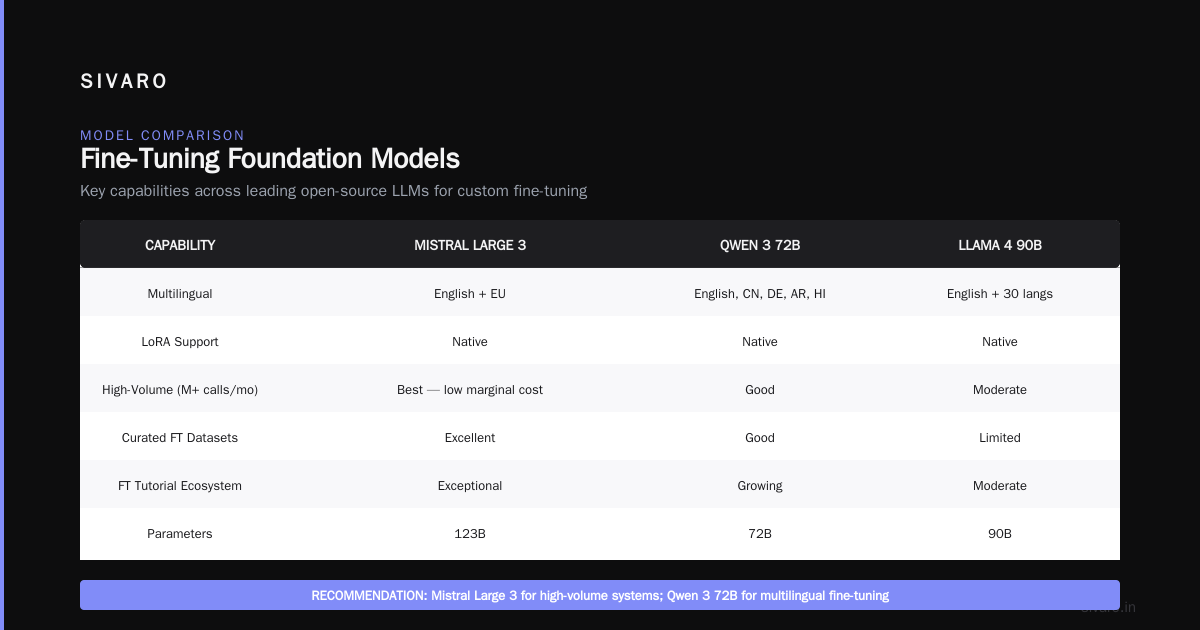Click Moderate in the FT Tutorial Ecosystem row
The height and width of the screenshot is (630, 1200).
1000,486
